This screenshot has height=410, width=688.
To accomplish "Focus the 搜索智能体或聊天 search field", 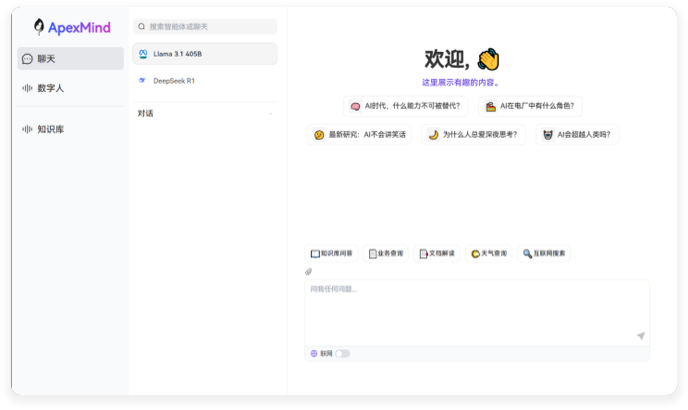I will [205, 27].
